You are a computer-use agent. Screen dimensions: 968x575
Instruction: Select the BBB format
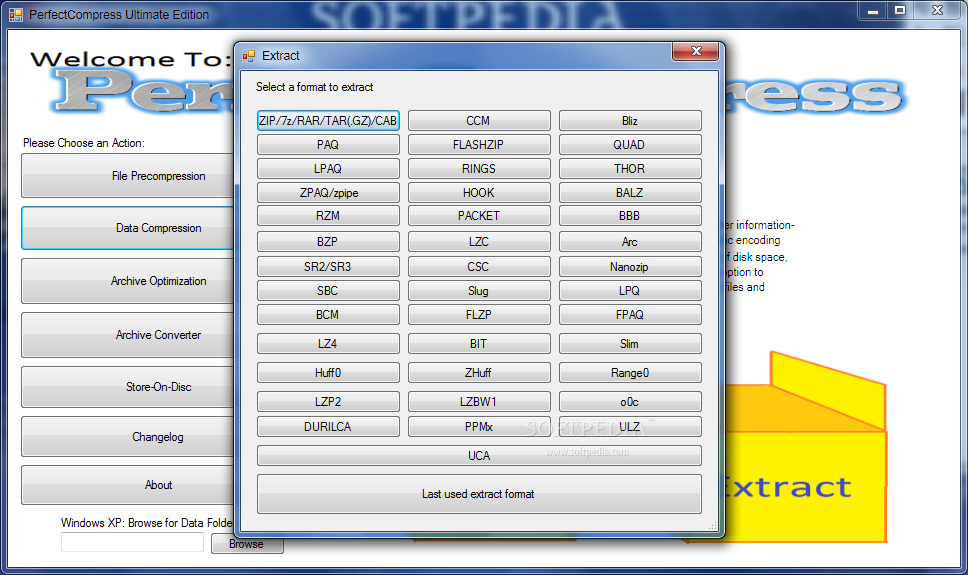[630, 216]
